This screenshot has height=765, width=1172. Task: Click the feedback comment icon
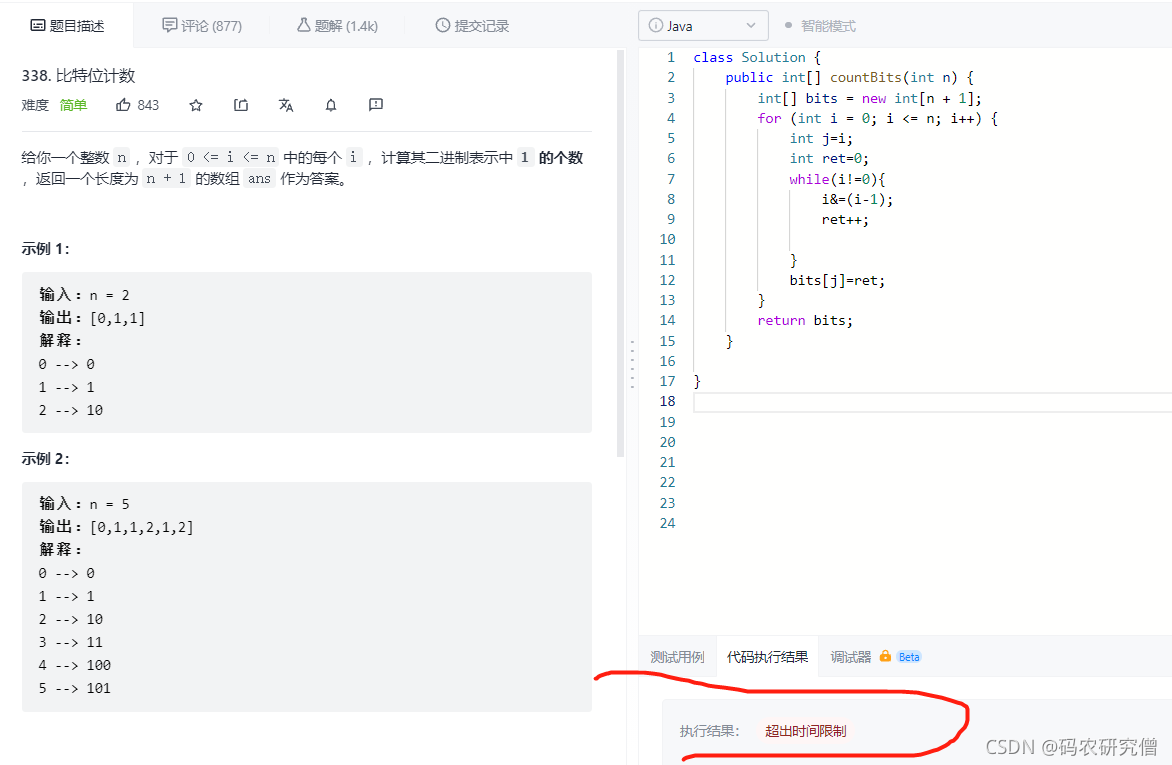pyautogui.click(x=376, y=105)
